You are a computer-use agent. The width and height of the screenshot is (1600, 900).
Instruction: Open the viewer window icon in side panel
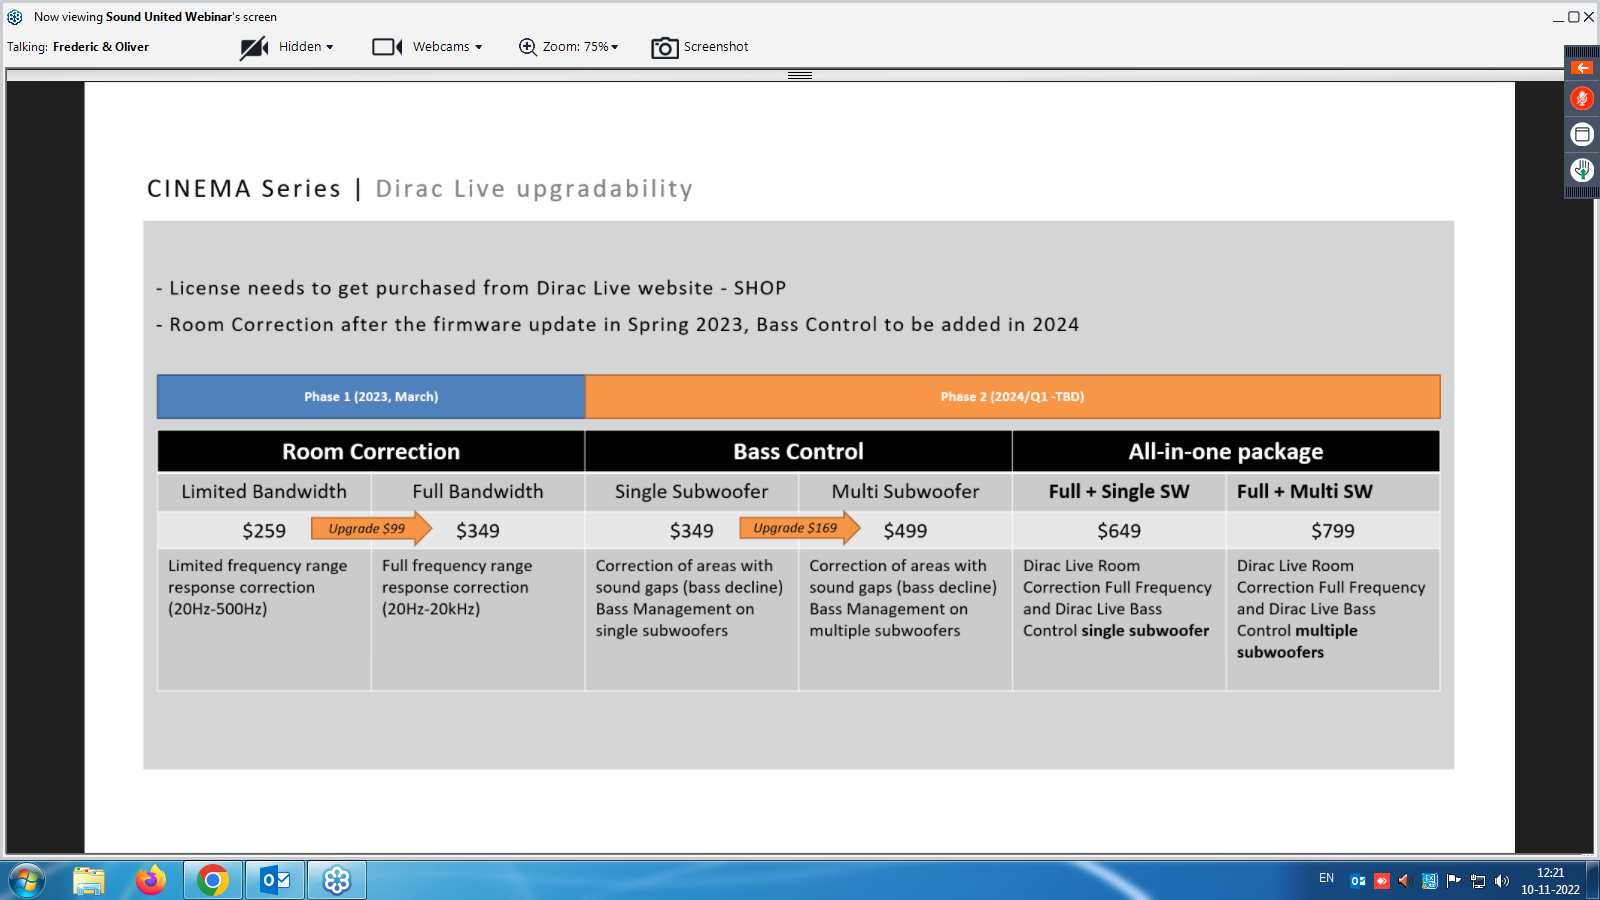pyautogui.click(x=1582, y=134)
